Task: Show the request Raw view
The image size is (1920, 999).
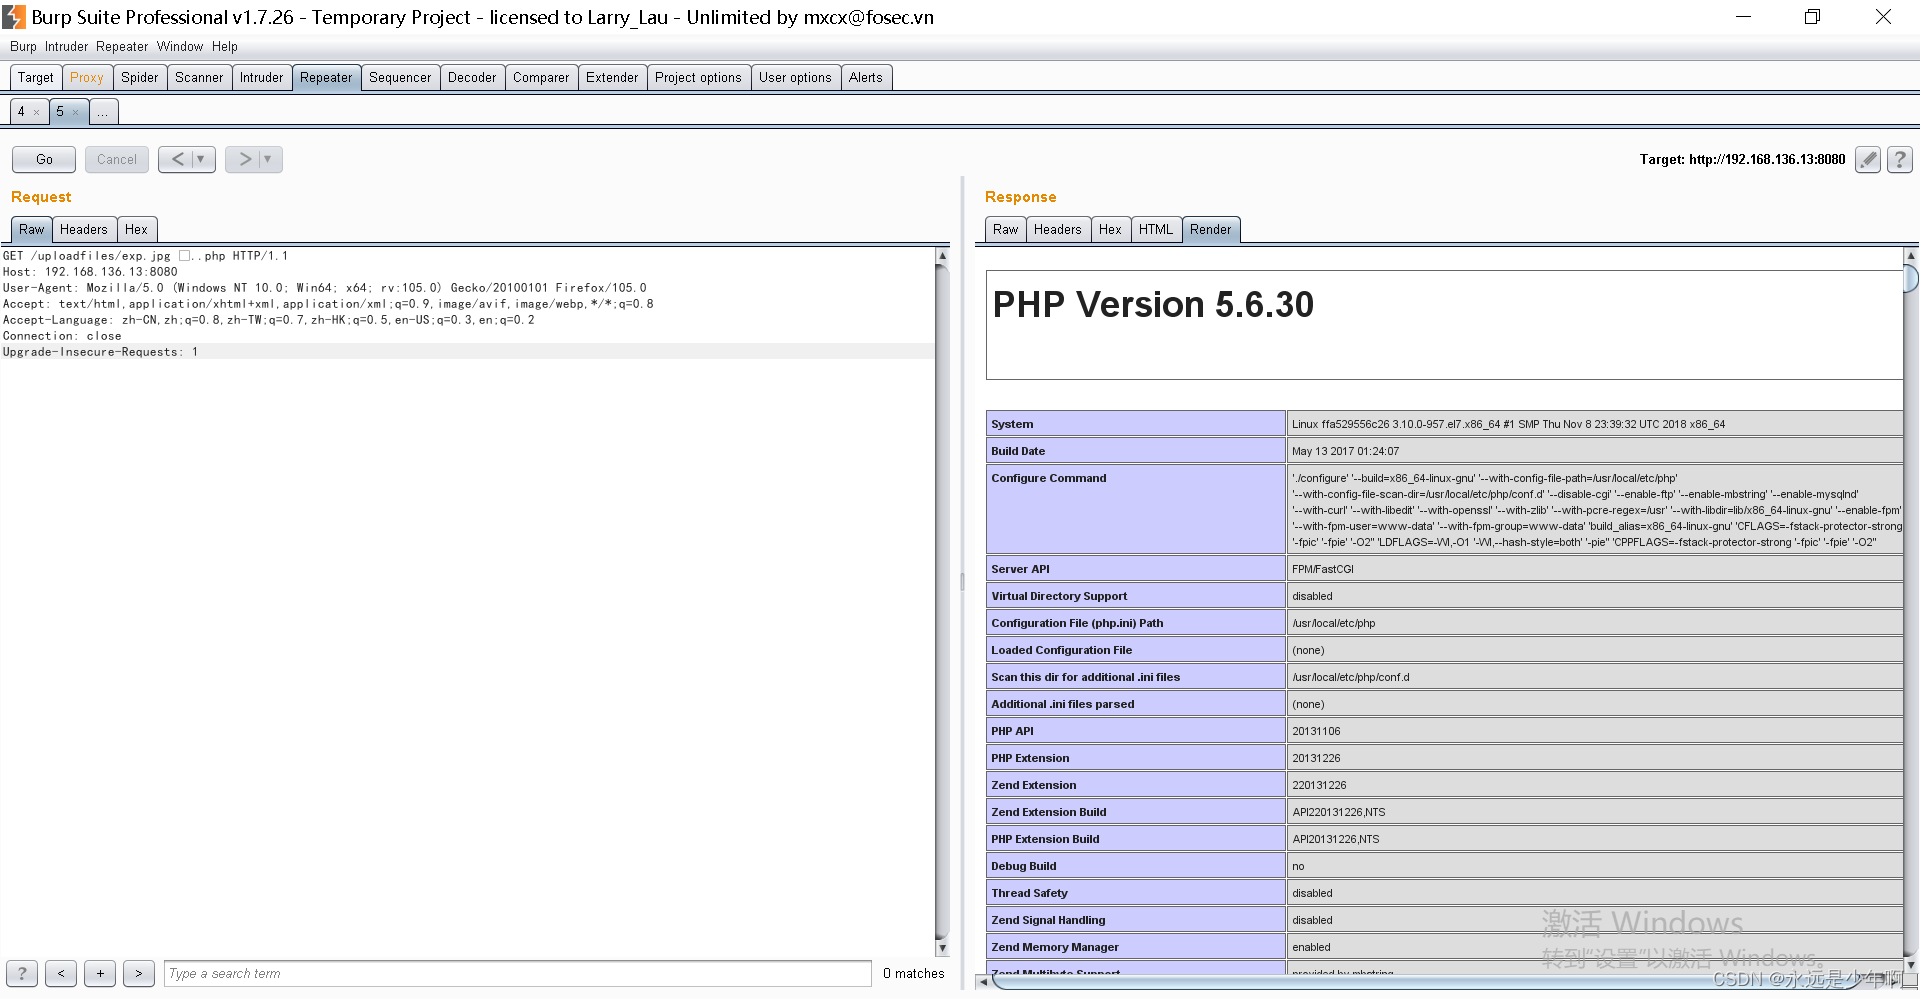Action: click(32, 229)
